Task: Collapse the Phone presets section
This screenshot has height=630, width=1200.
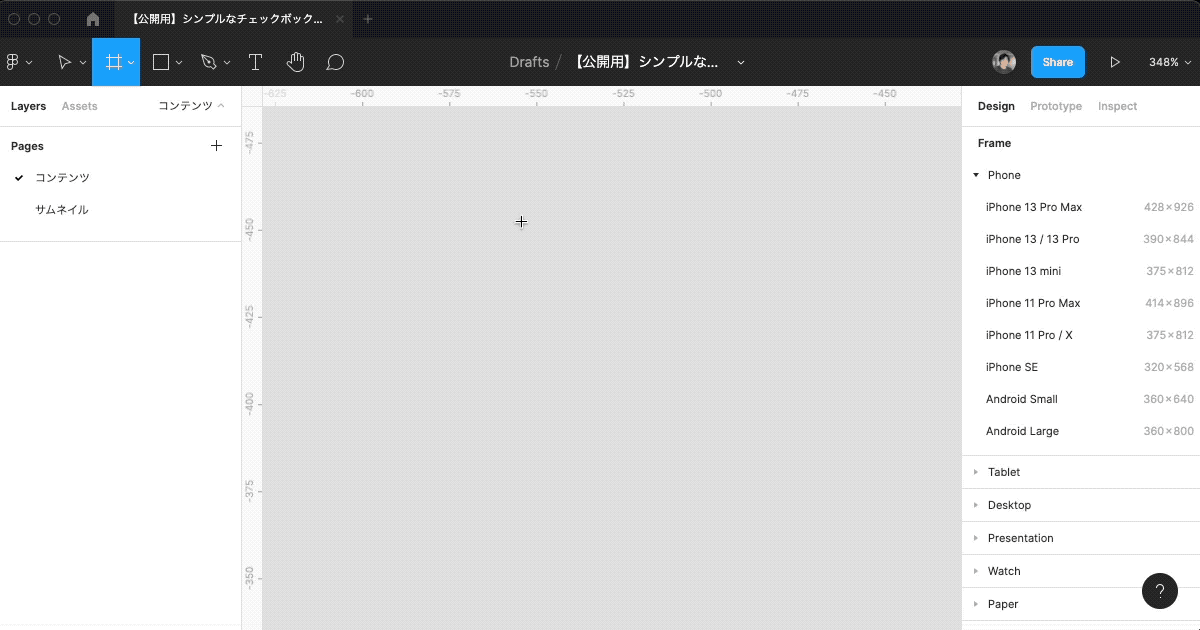Action: pyautogui.click(x=975, y=174)
